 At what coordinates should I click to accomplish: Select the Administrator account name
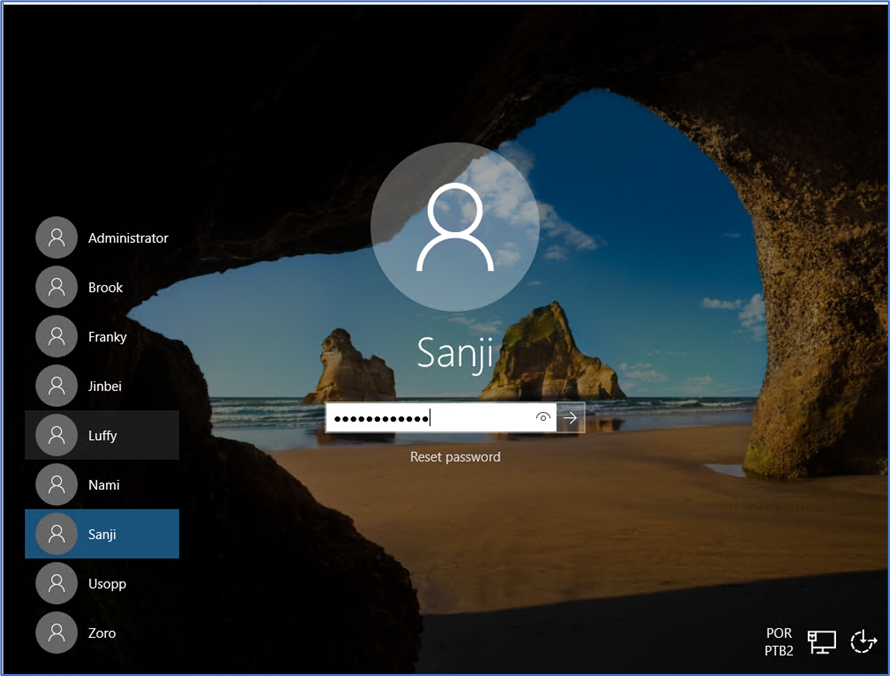128,238
